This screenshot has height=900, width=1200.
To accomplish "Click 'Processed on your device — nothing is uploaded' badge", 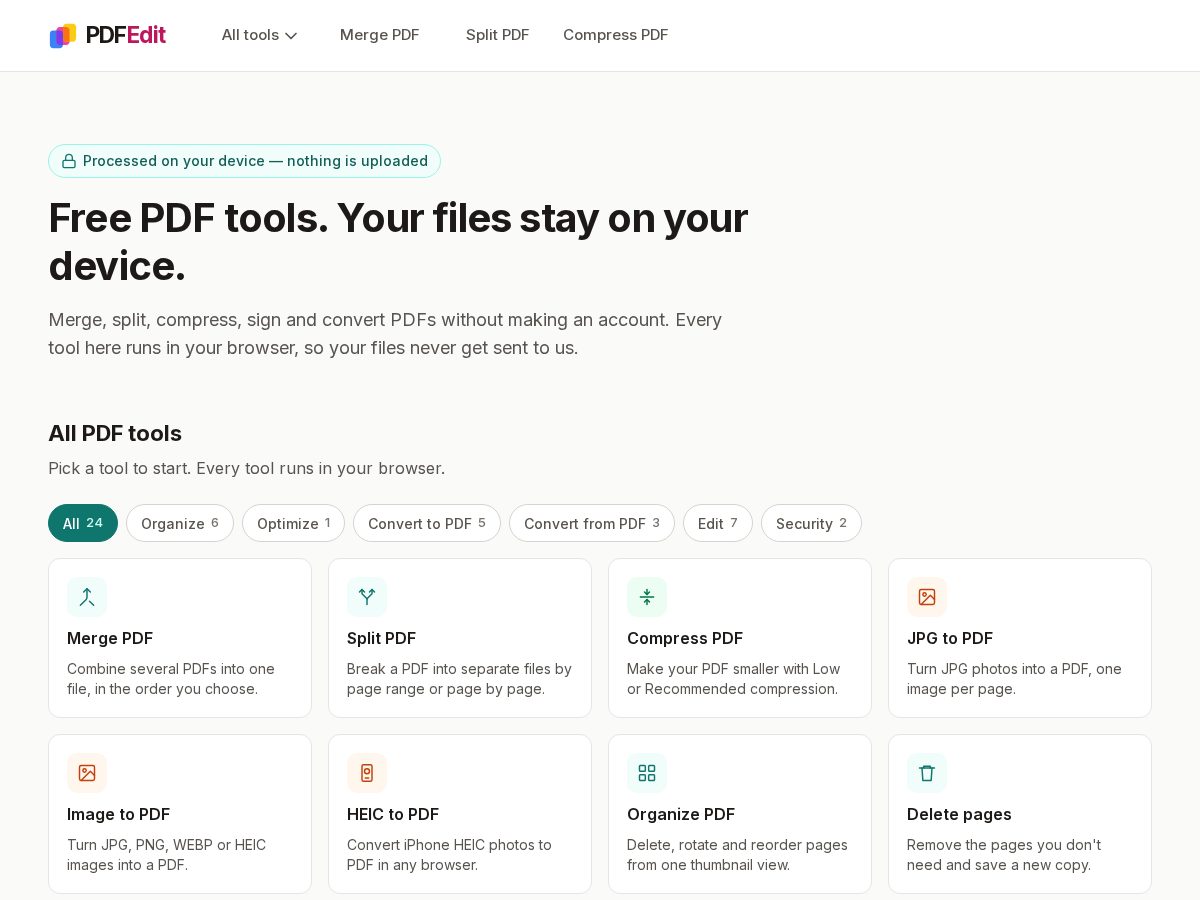I will coord(244,161).
